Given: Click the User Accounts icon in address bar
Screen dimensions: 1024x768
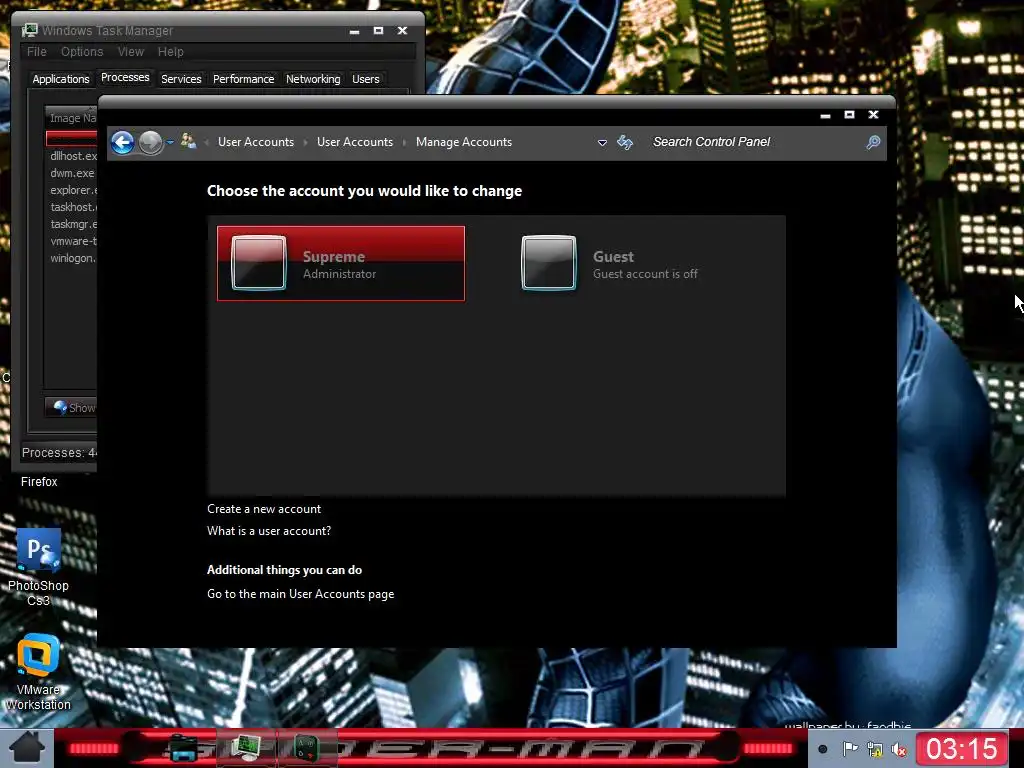Looking at the screenshot, I should (x=189, y=141).
